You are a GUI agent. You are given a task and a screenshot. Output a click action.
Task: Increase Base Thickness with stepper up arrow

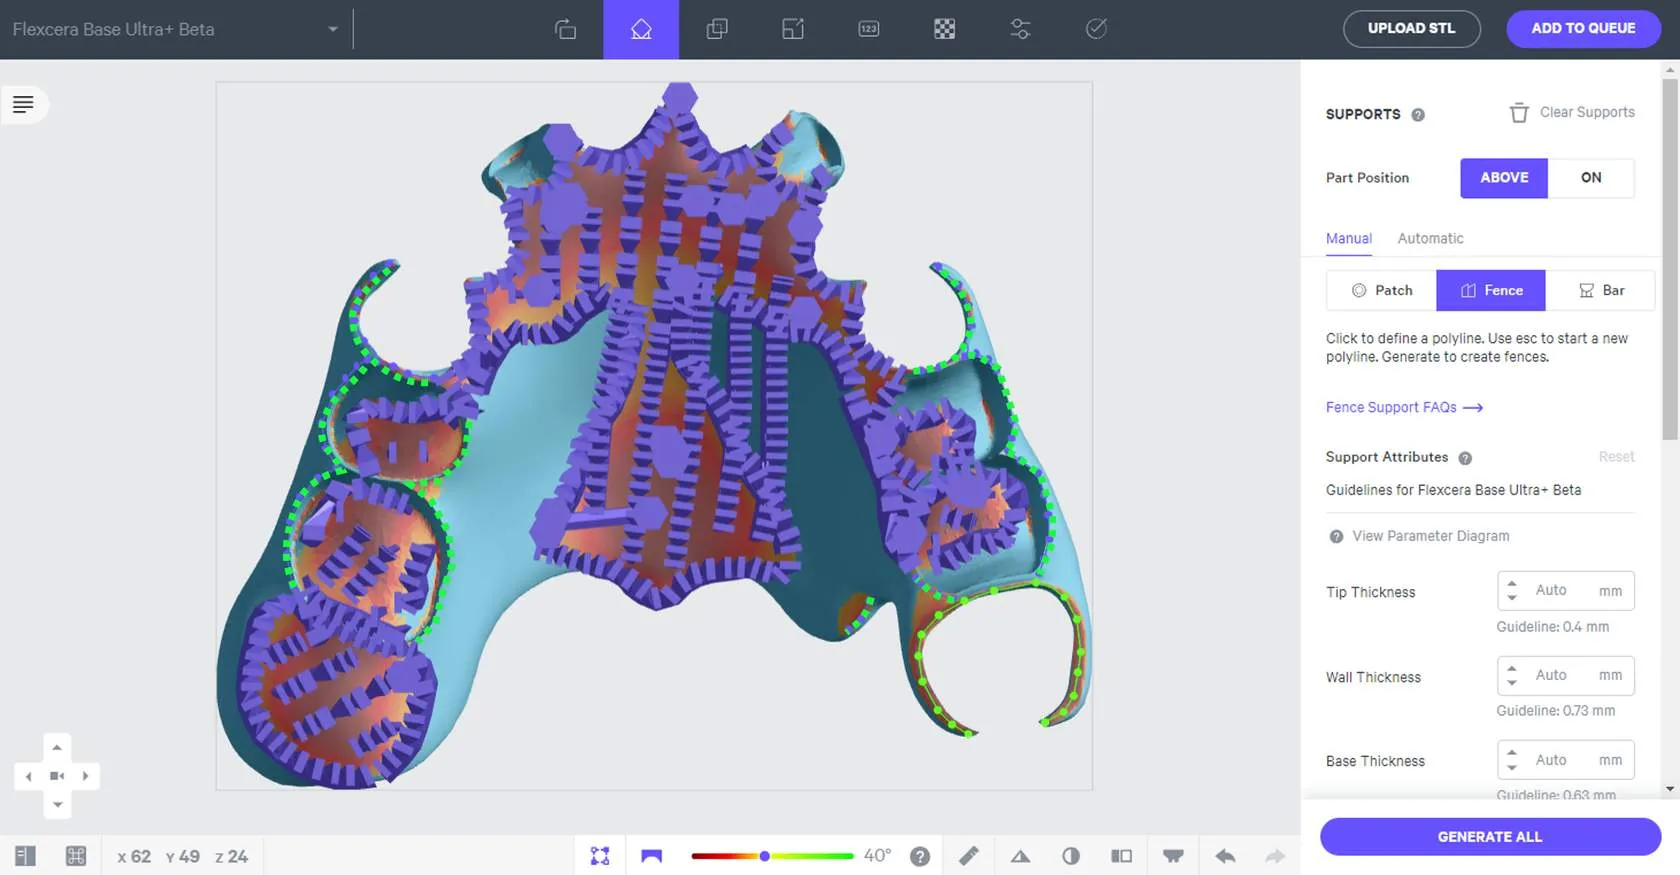pos(1512,753)
